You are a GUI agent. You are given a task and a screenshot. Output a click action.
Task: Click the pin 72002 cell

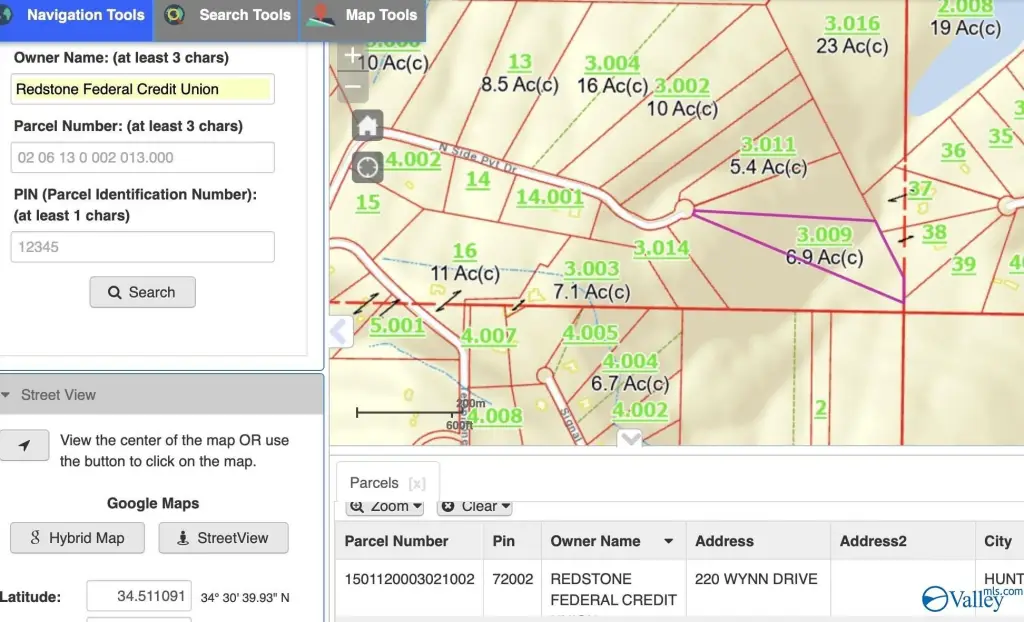[513, 579]
